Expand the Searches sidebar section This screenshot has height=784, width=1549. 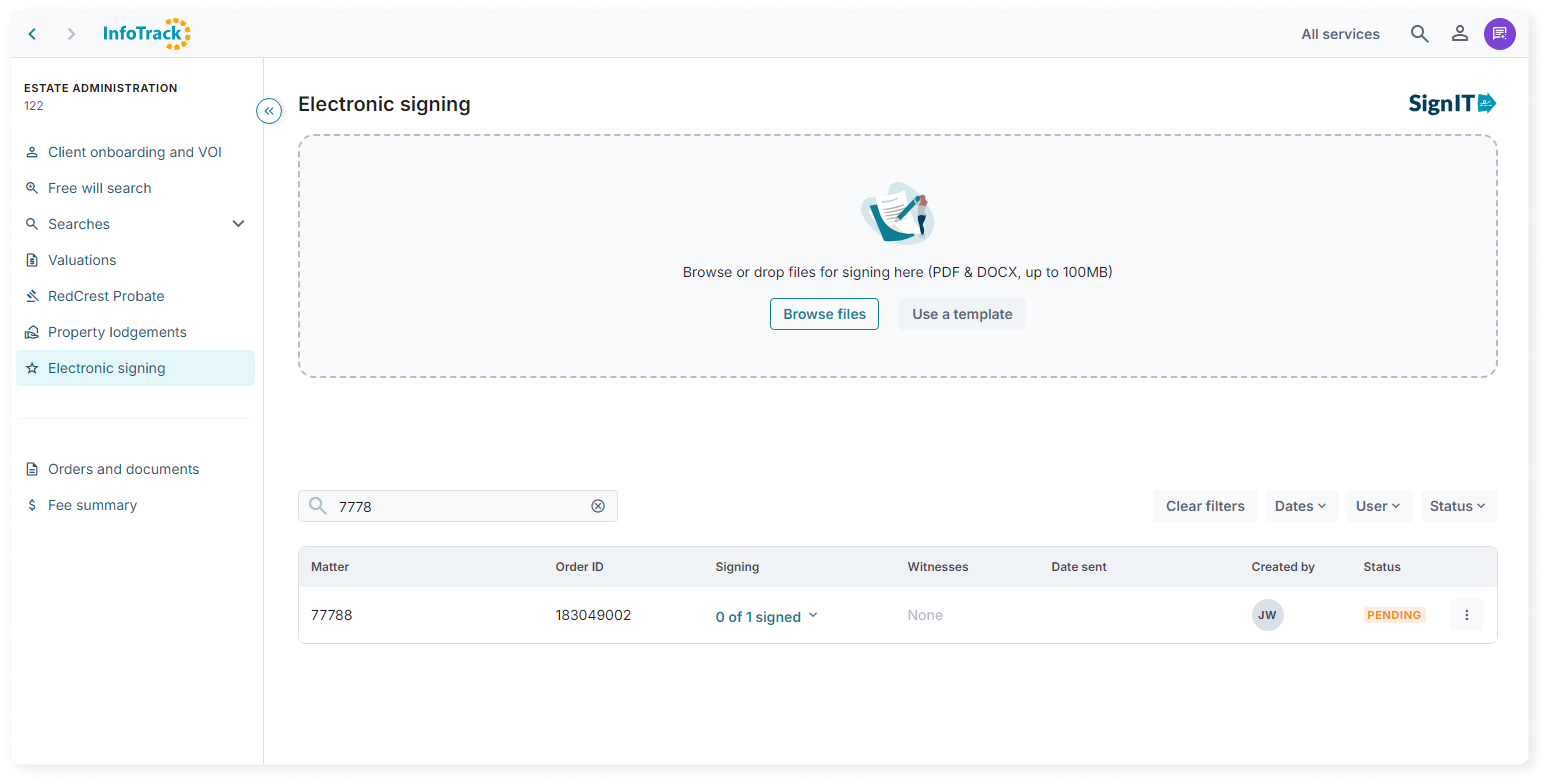click(x=238, y=224)
